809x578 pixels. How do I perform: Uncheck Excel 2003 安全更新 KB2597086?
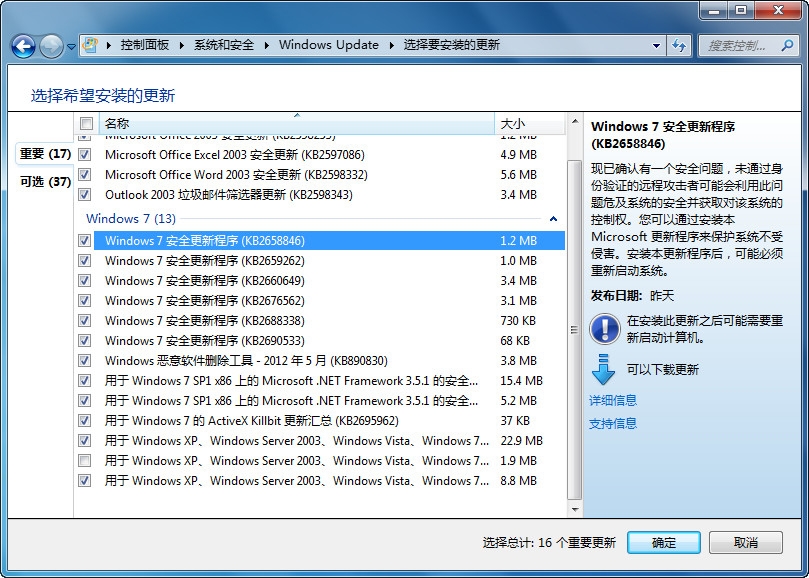(x=85, y=154)
